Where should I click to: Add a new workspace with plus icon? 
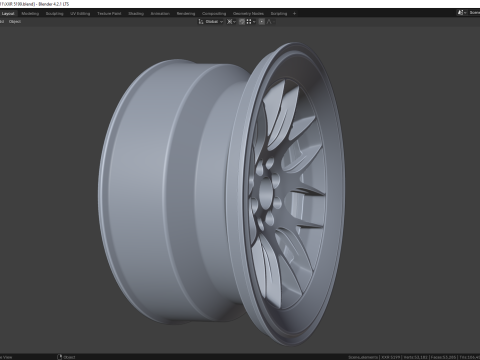point(294,14)
